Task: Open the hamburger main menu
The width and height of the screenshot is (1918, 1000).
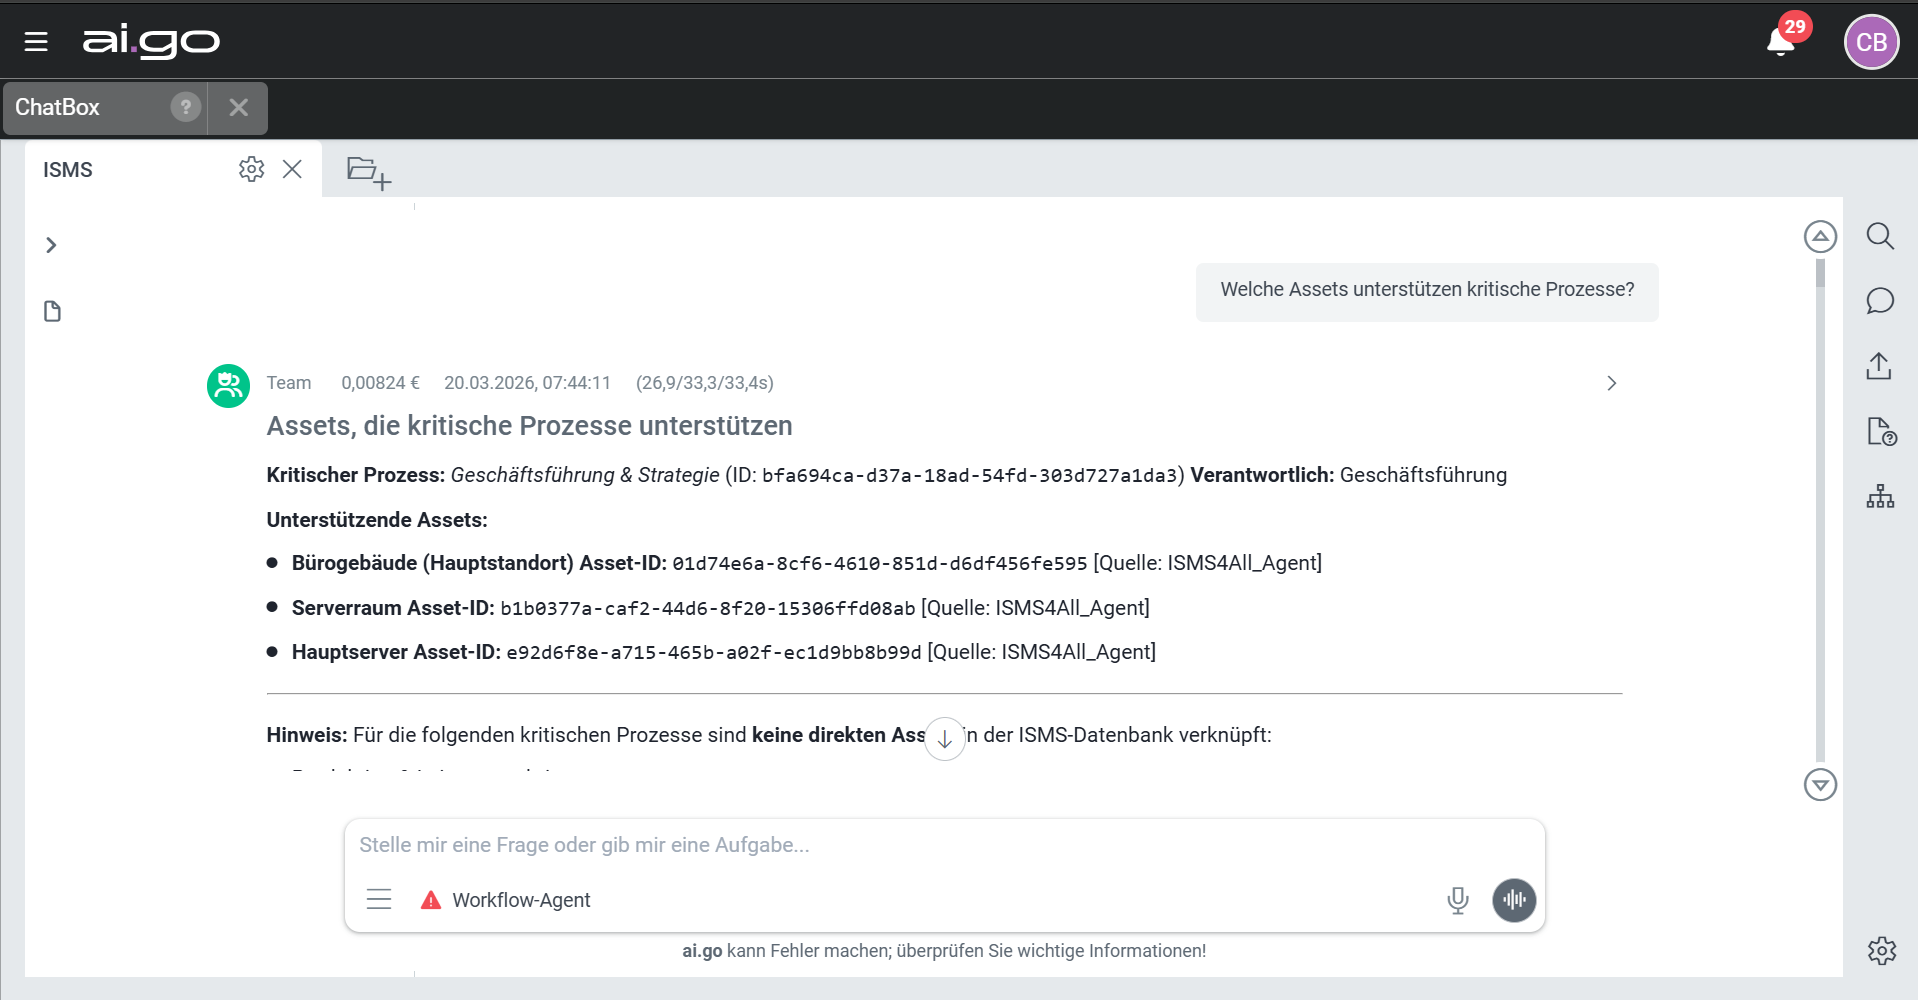Action: click(36, 42)
